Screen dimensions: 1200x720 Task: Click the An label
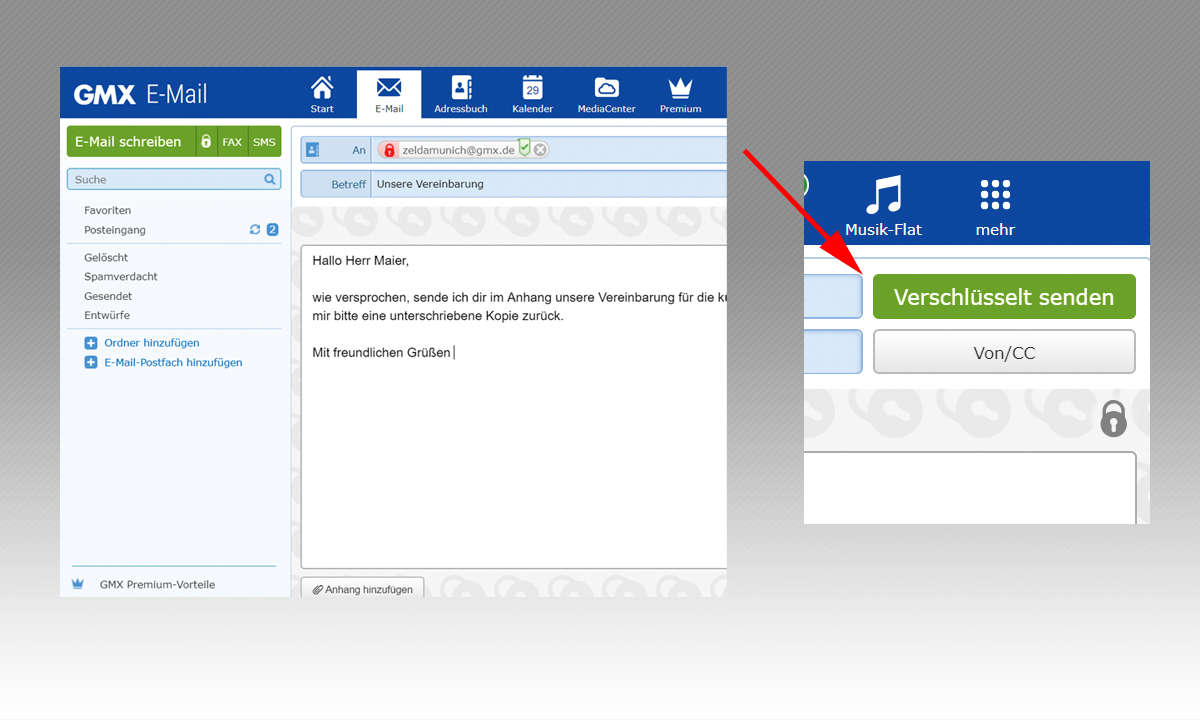click(x=359, y=150)
